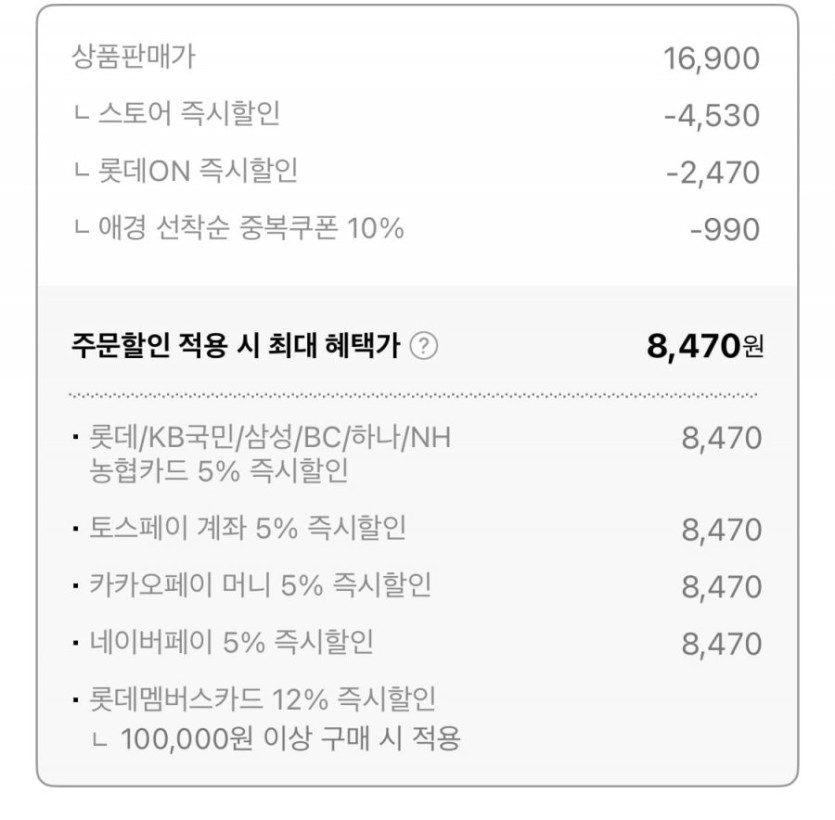835x820 pixels.
Task: Click the -4,530 discount amount
Action: 711,115
